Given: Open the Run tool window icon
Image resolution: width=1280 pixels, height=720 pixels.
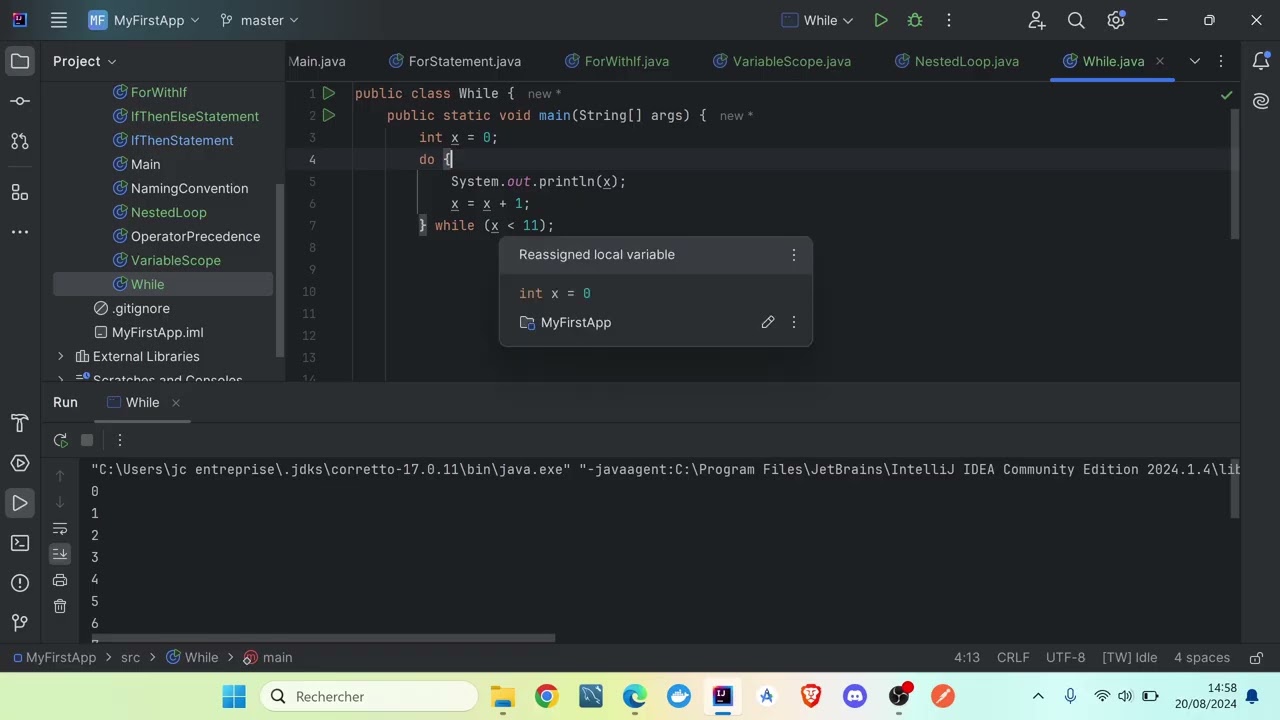Looking at the screenshot, I should [20, 503].
